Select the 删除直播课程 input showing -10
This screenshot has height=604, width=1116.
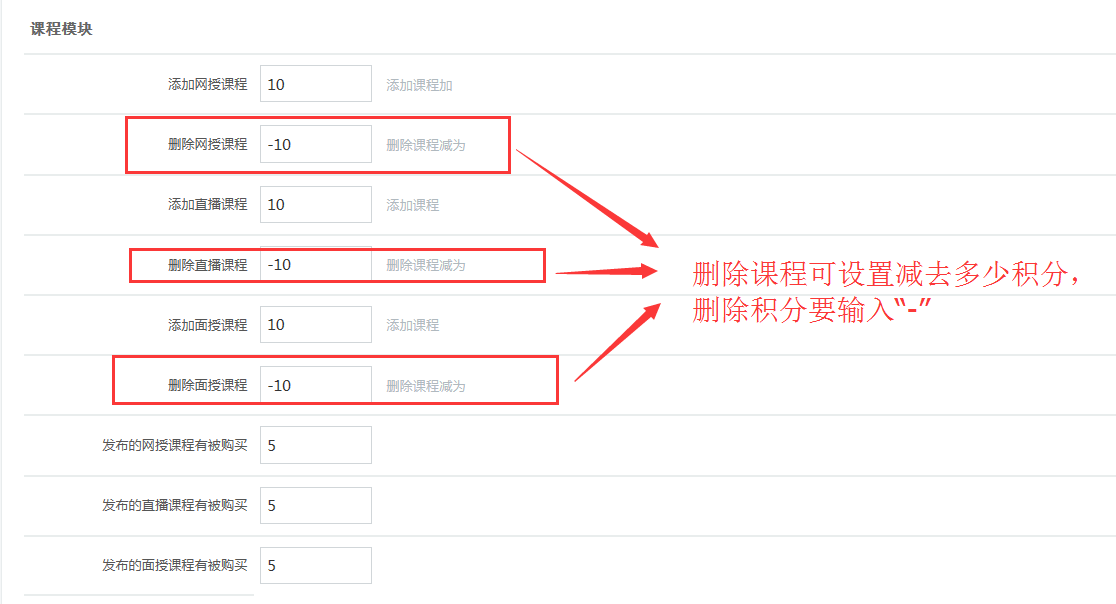(x=315, y=264)
